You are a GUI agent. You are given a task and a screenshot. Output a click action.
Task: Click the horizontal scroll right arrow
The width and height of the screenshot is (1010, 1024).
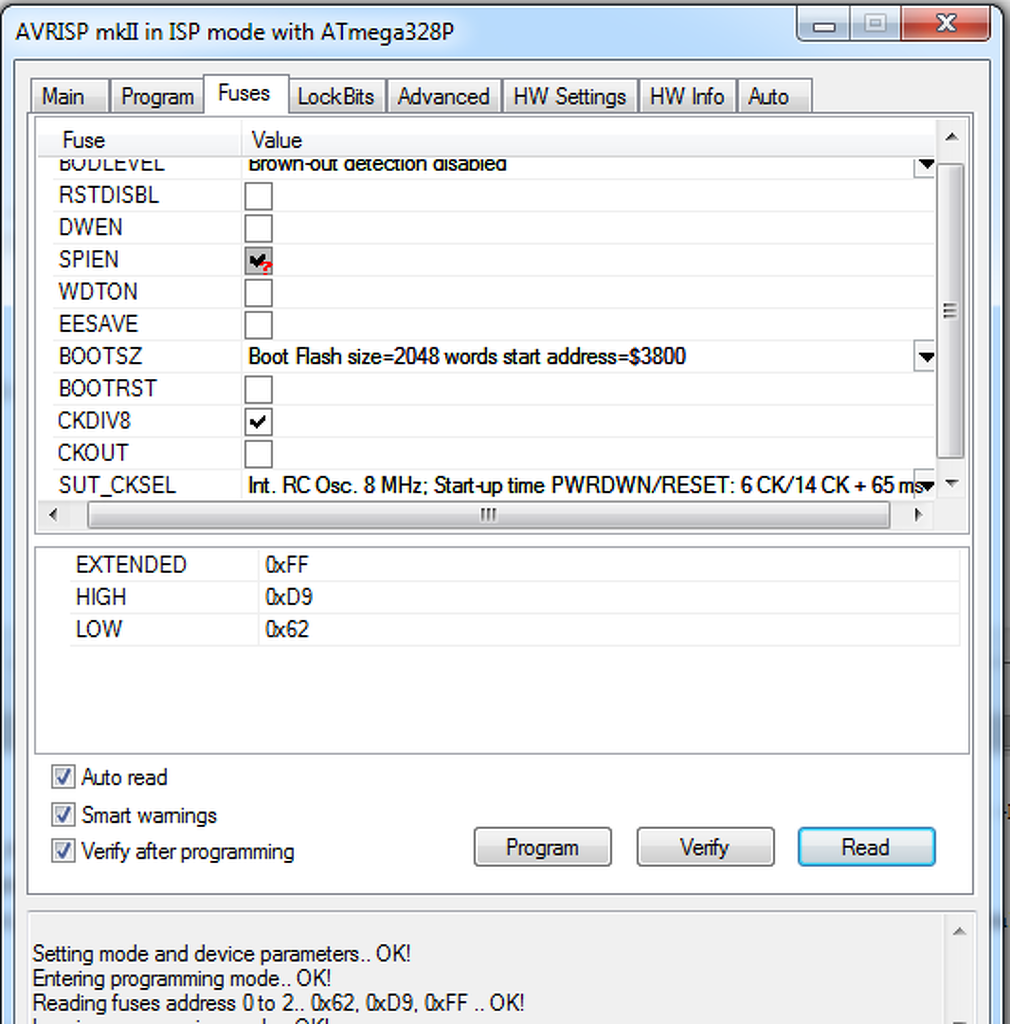click(x=918, y=515)
